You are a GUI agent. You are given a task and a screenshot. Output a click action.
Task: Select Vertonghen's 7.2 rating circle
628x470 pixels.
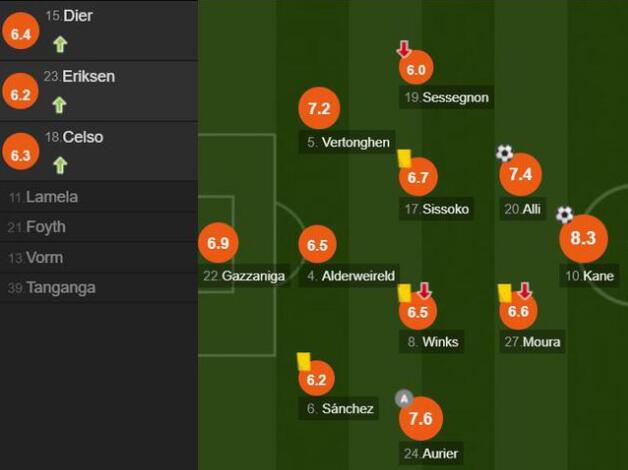[x=319, y=108]
